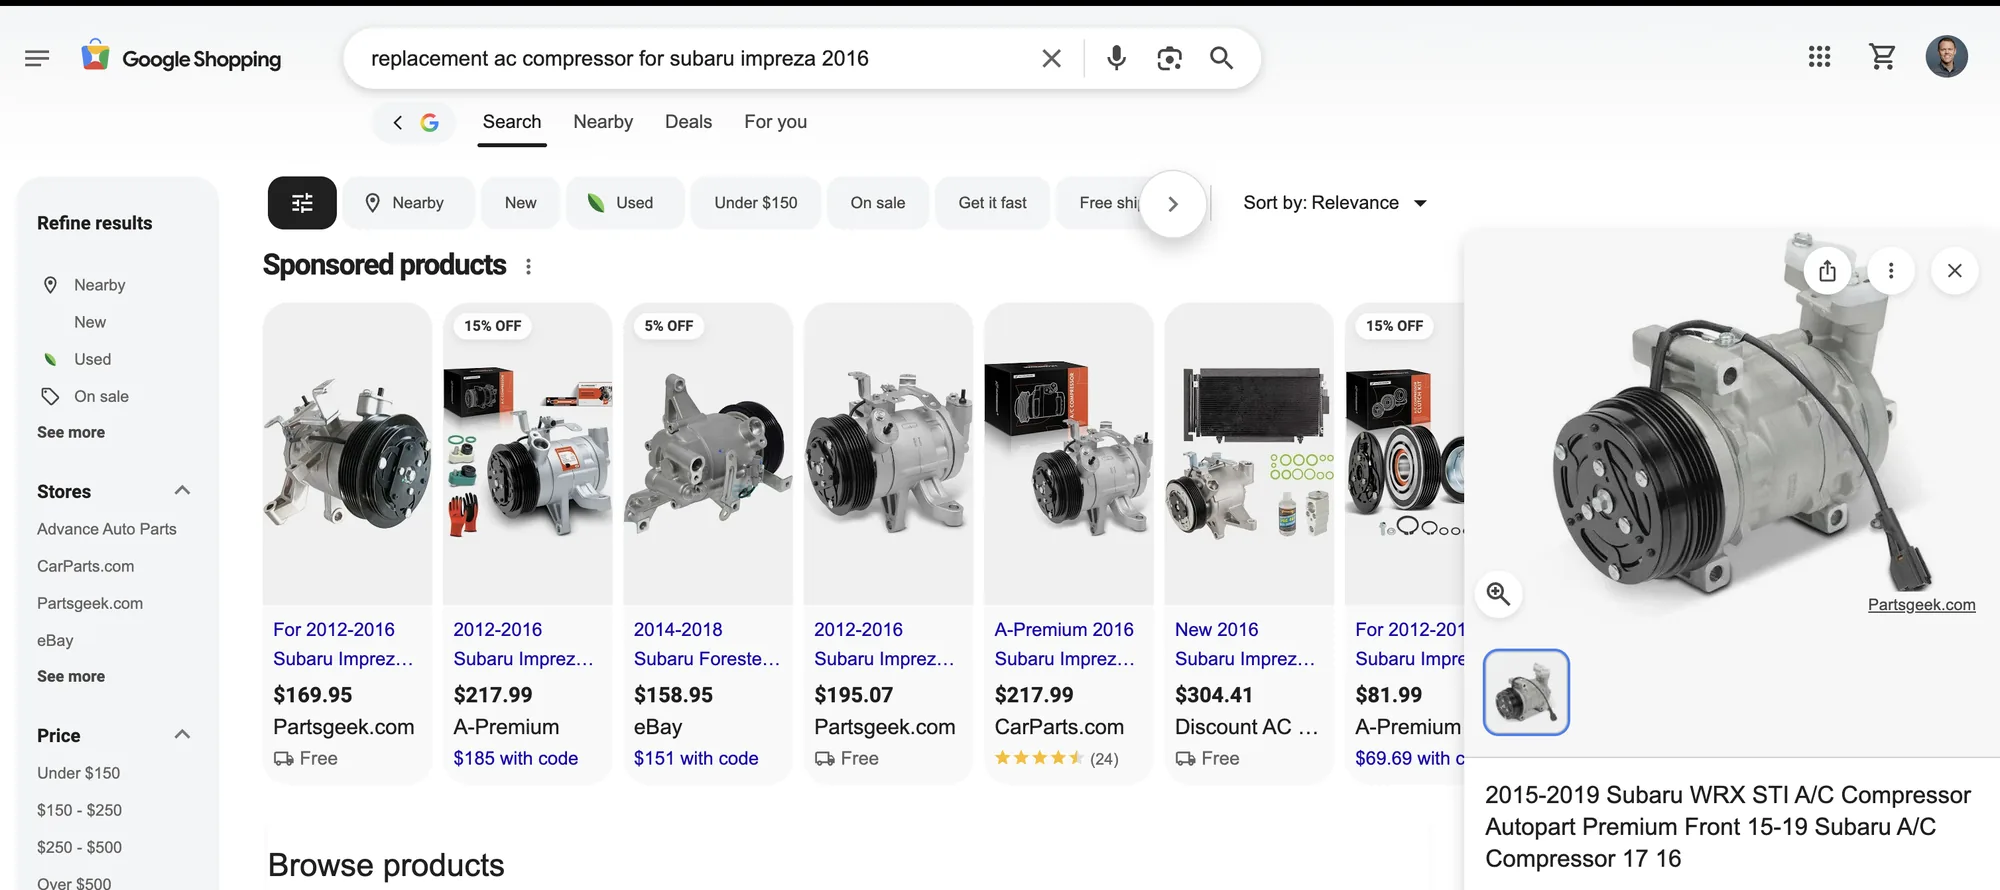Open Partsgeek.com link under product image
The width and height of the screenshot is (2000, 890).
tap(1921, 605)
